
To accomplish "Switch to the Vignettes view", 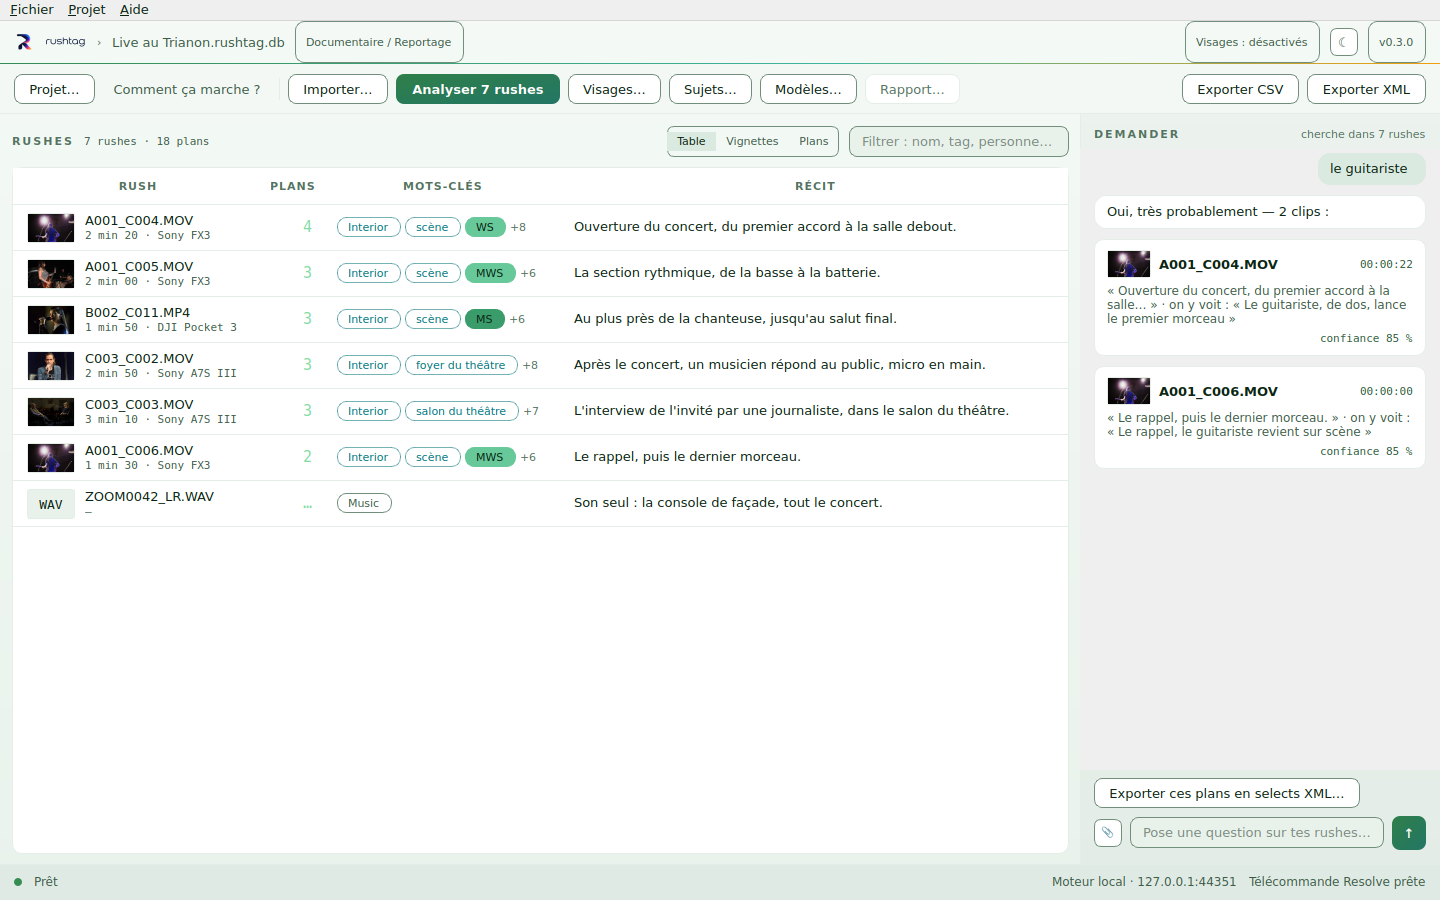I will (752, 142).
